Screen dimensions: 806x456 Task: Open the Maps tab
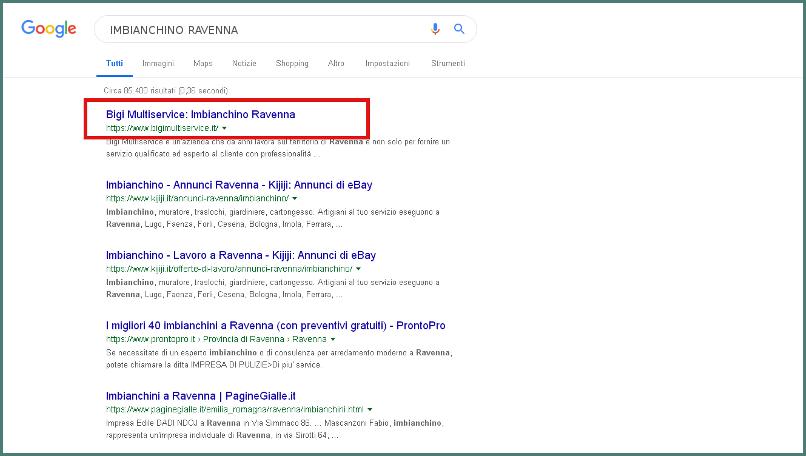point(203,63)
